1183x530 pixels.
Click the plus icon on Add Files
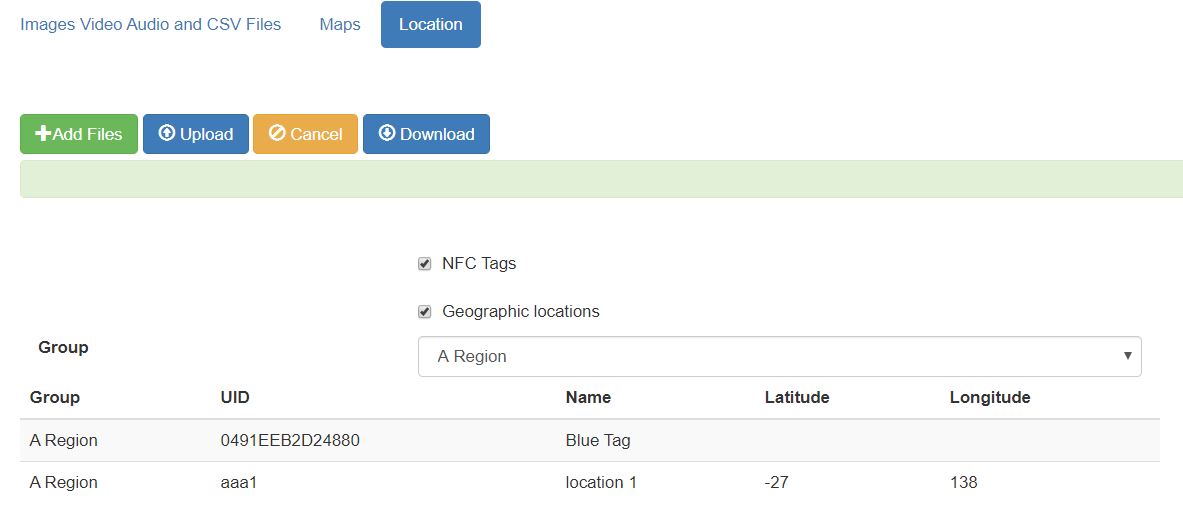tap(43, 134)
